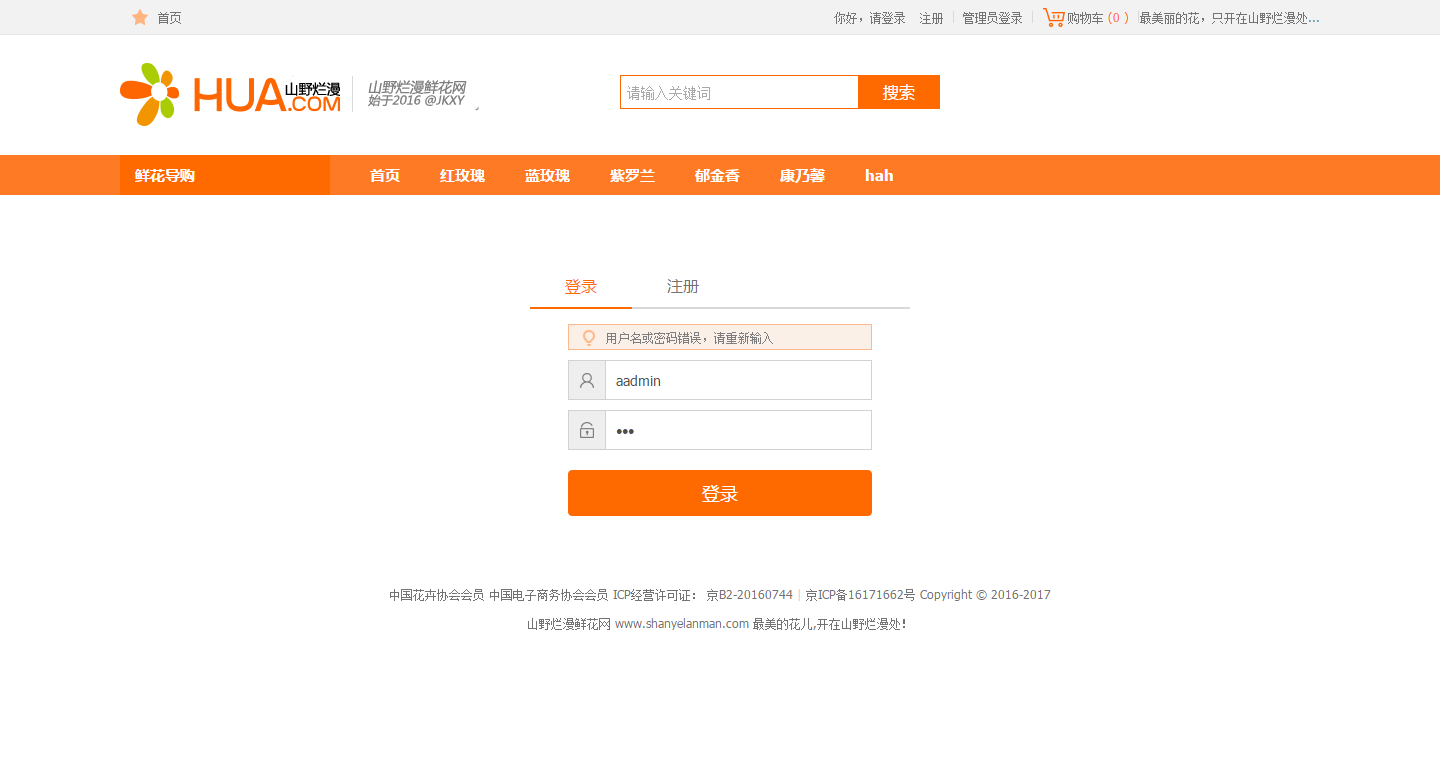Click 山野烂漫鲜花网 slogan text by logo
This screenshot has width=1440, height=775.
(416, 87)
